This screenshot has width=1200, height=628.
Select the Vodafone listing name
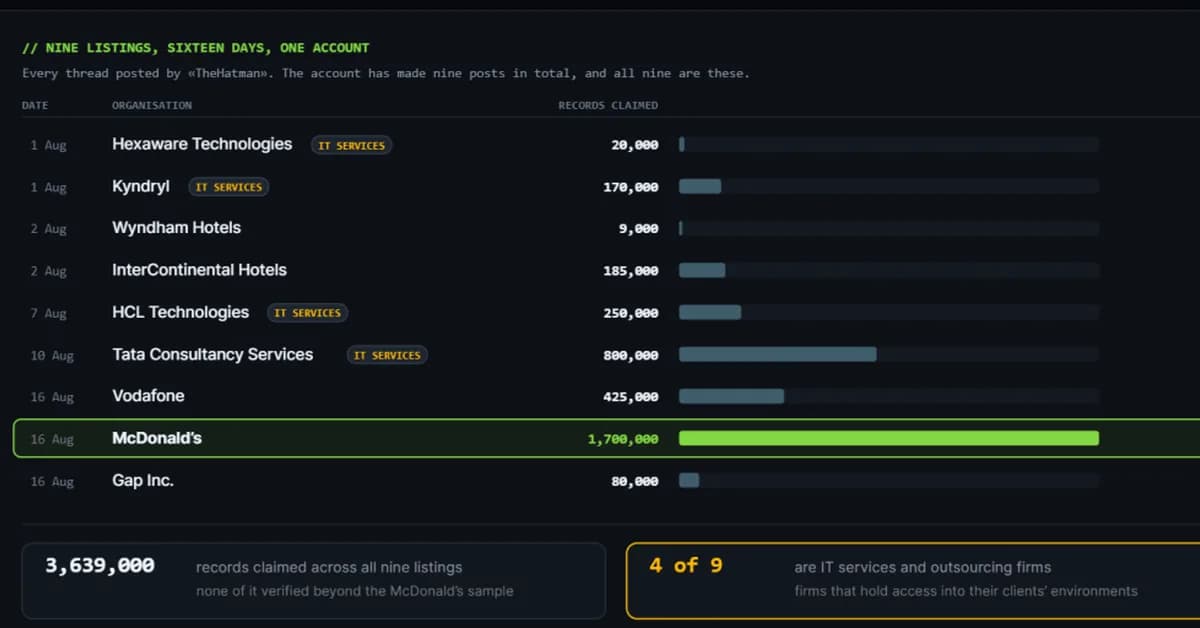coord(148,396)
